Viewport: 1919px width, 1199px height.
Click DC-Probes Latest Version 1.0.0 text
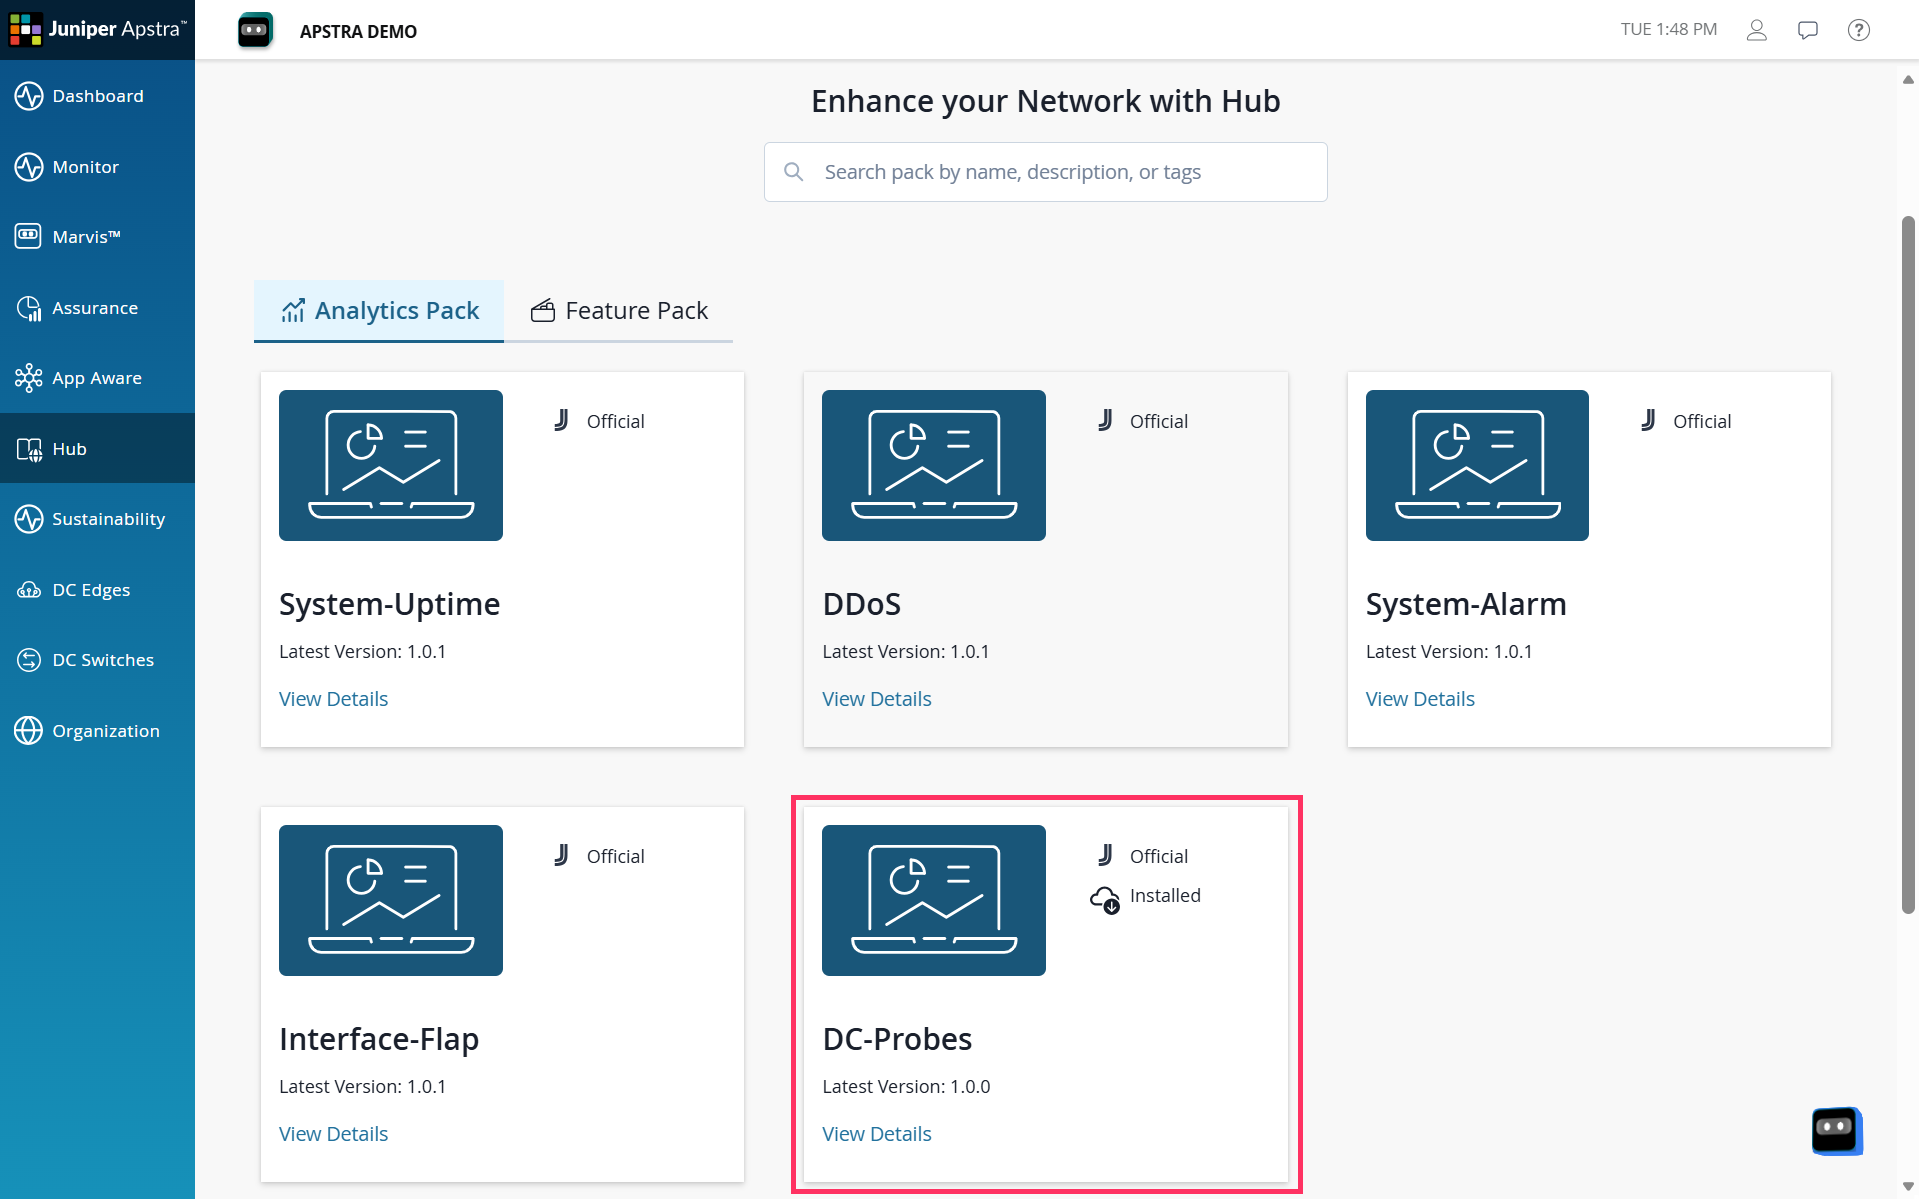[x=906, y=1086]
